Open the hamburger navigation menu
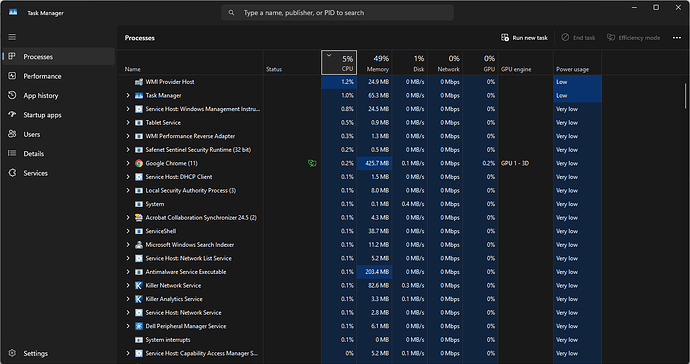Viewport: 690px width, 364px height. point(12,37)
